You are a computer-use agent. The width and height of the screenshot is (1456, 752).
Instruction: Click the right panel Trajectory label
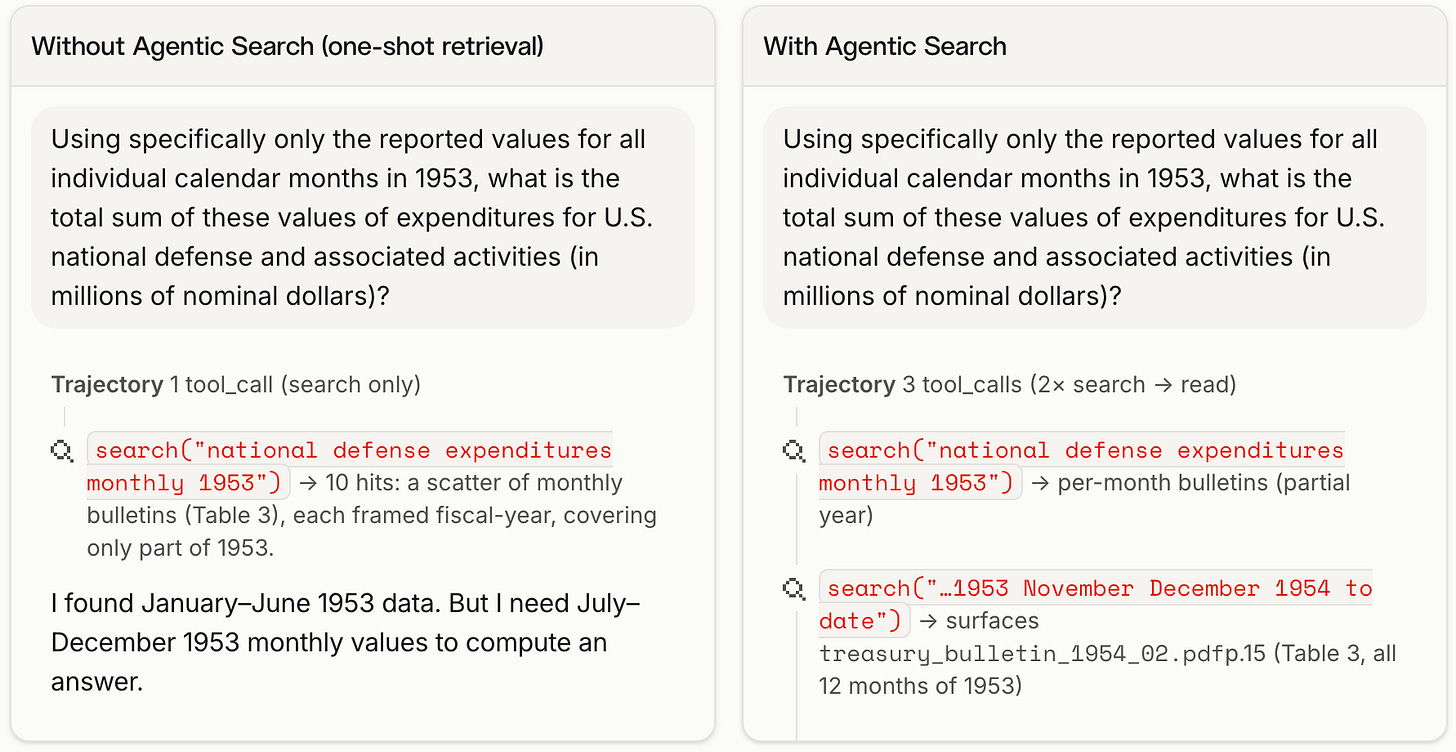click(839, 384)
